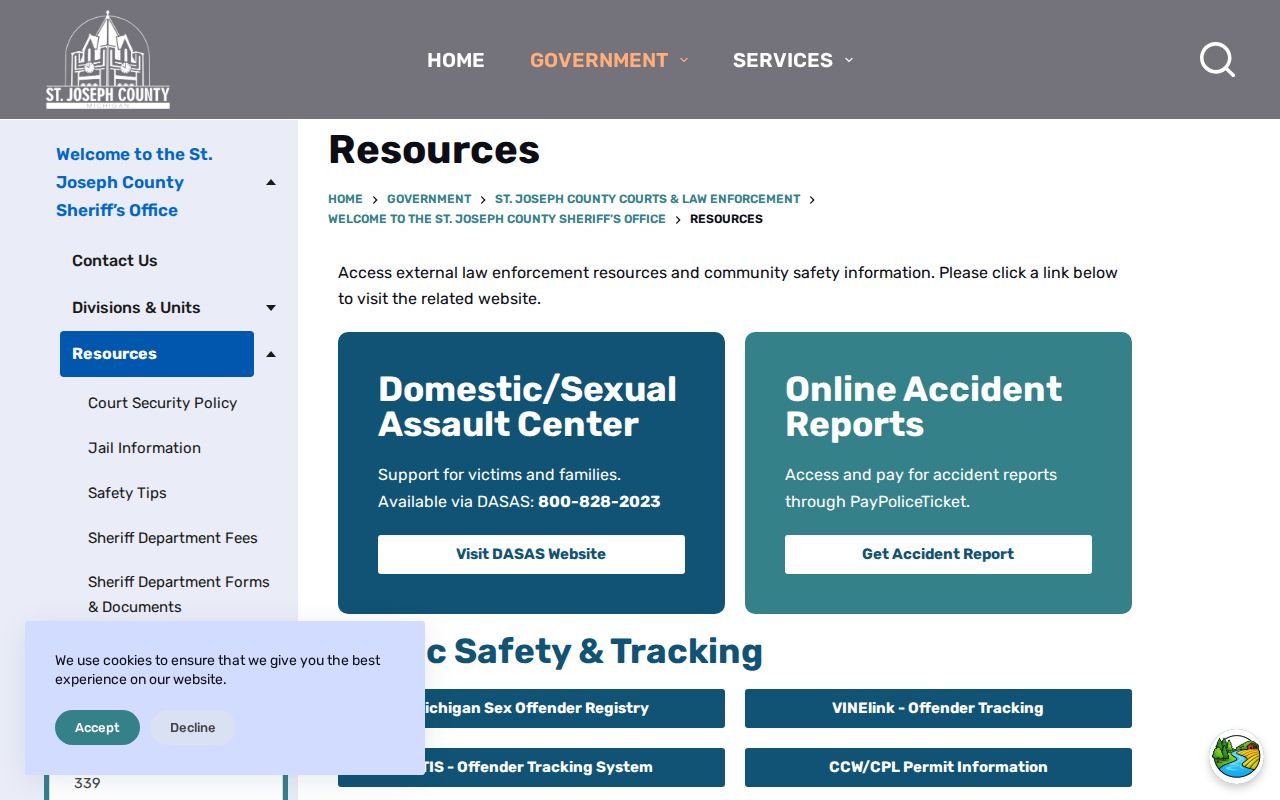Select Resources in the sidebar menu
This screenshot has height=800, width=1280.
157,354
